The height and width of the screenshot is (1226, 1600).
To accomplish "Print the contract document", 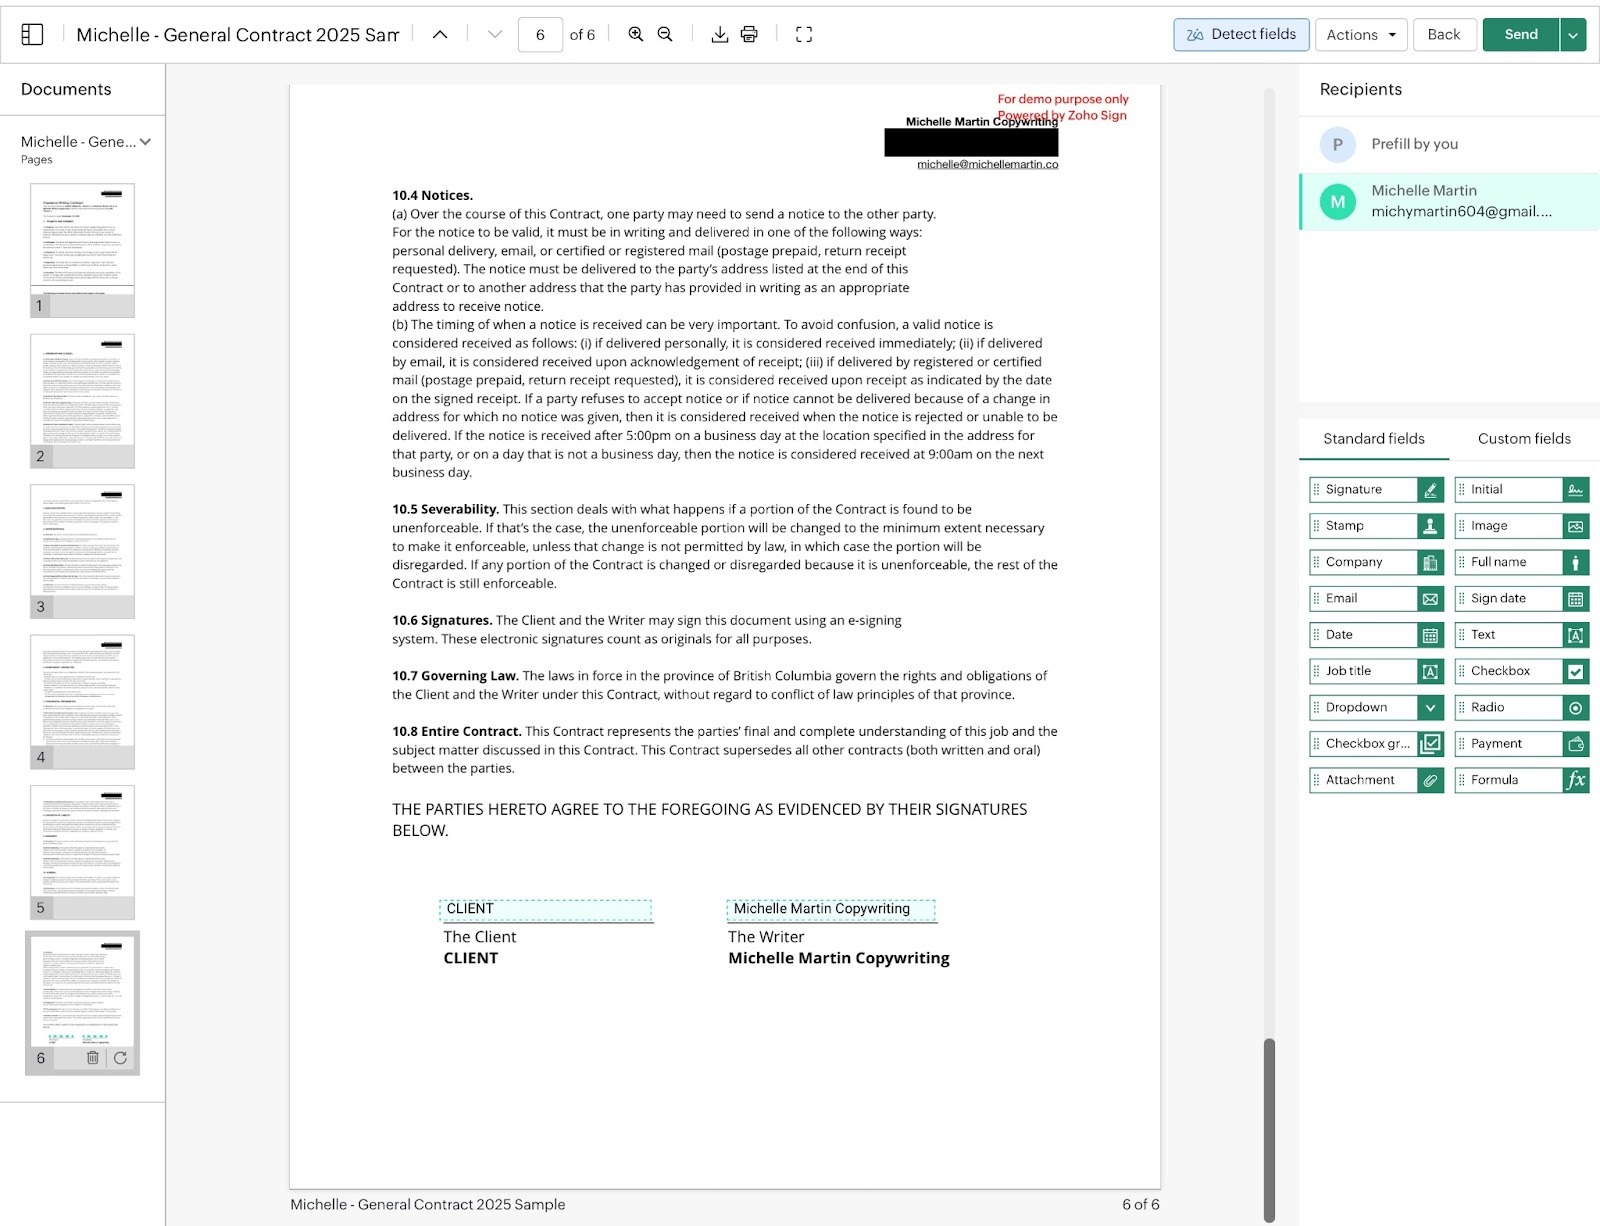I will click(748, 34).
